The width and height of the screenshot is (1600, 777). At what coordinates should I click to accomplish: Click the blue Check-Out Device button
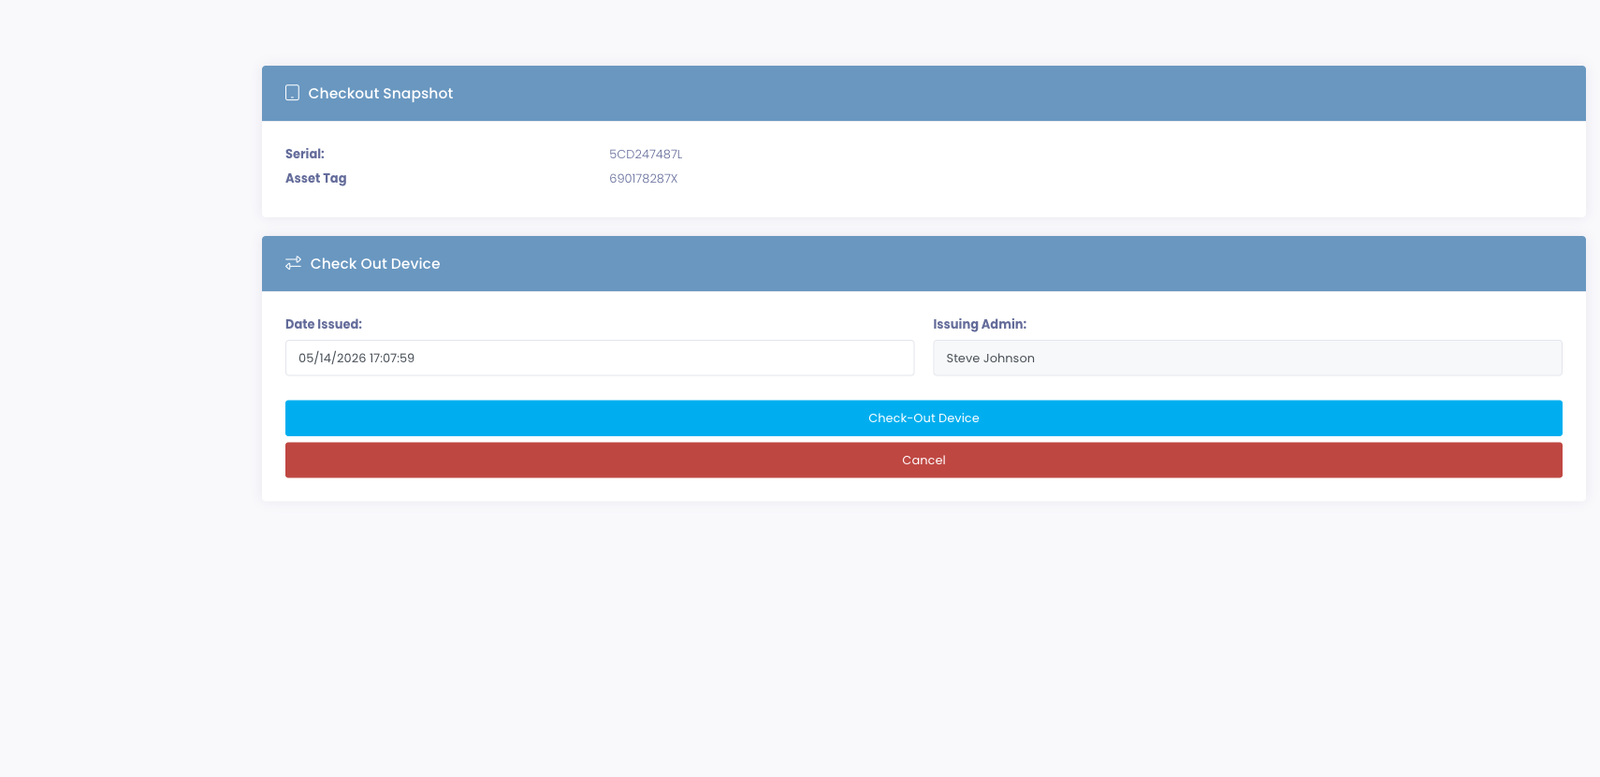pyautogui.click(x=923, y=418)
